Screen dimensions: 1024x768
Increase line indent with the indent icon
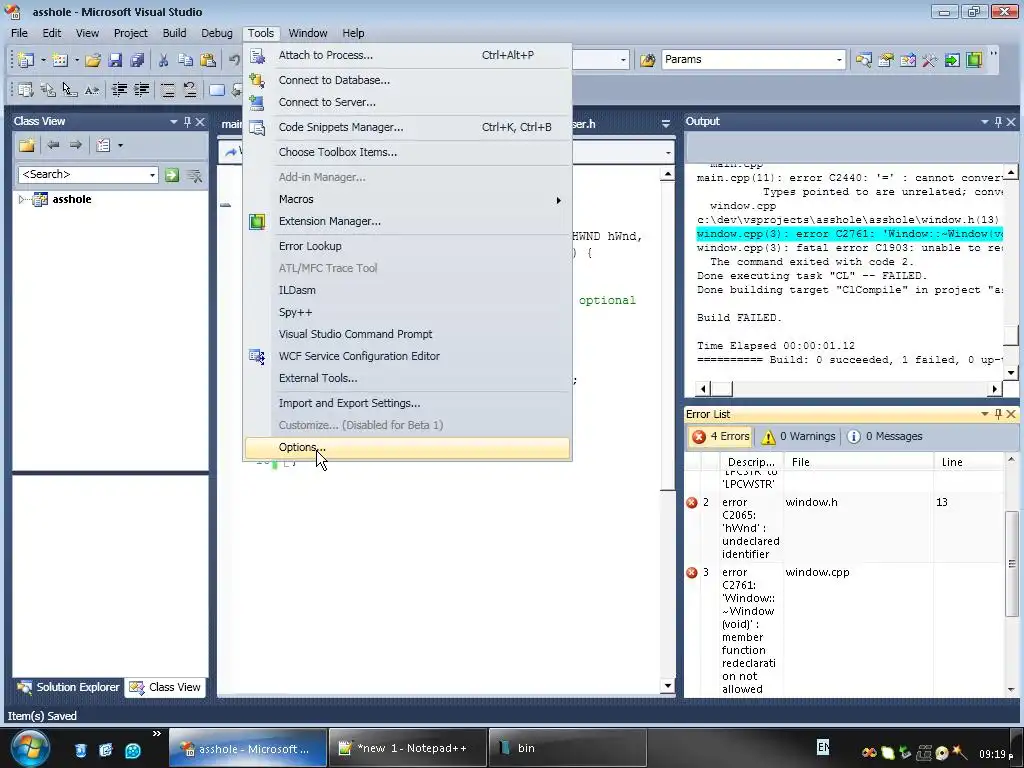tap(142, 89)
